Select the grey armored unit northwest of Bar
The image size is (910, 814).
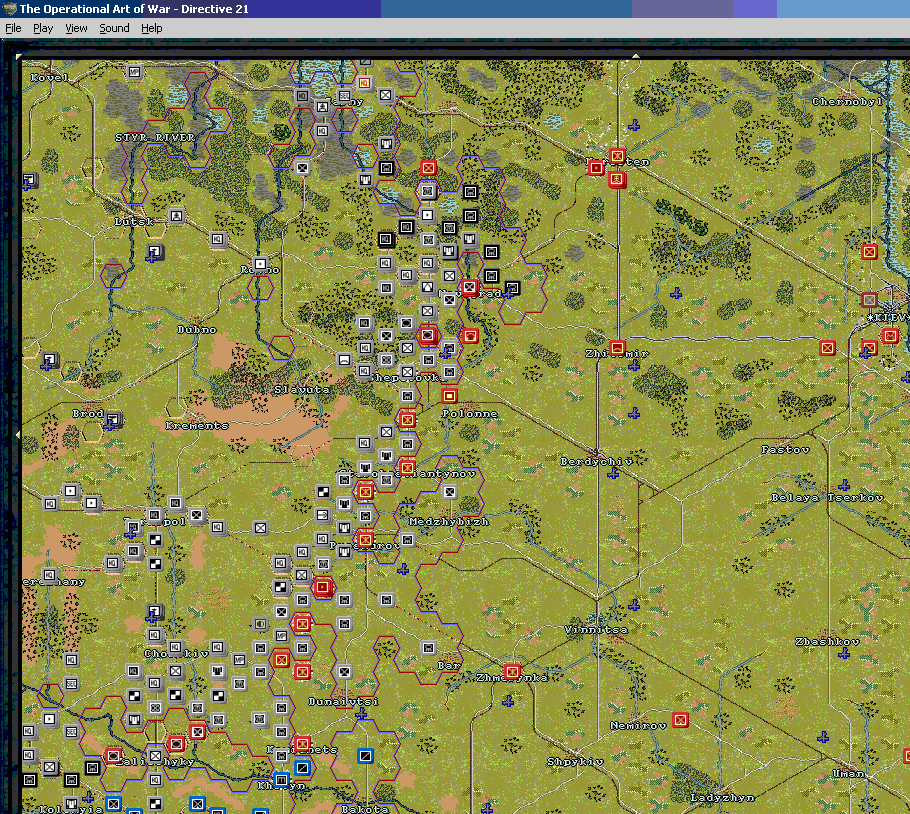[x=428, y=647]
